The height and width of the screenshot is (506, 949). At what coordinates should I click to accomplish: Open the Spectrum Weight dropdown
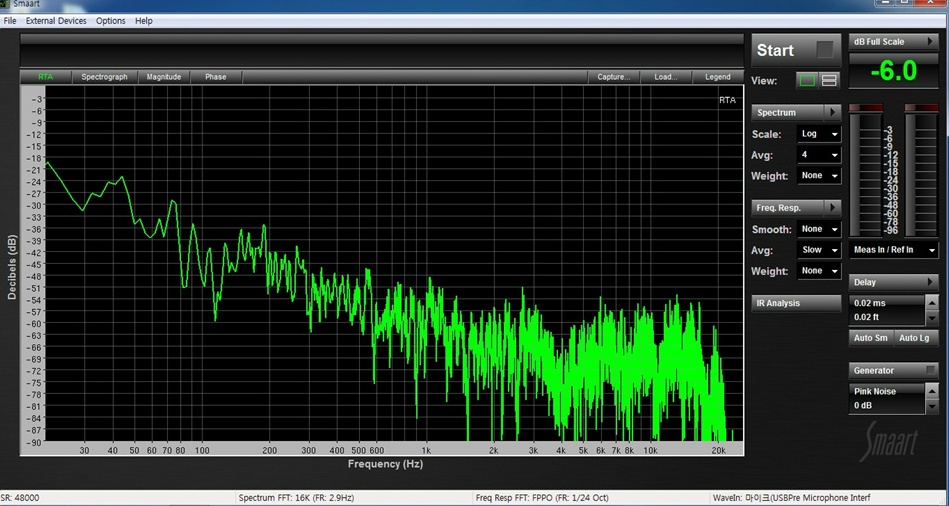click(819, 176)
